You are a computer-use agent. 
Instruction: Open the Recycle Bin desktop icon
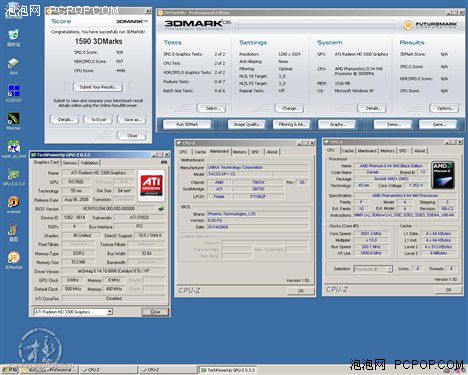(x=13, y=36)
